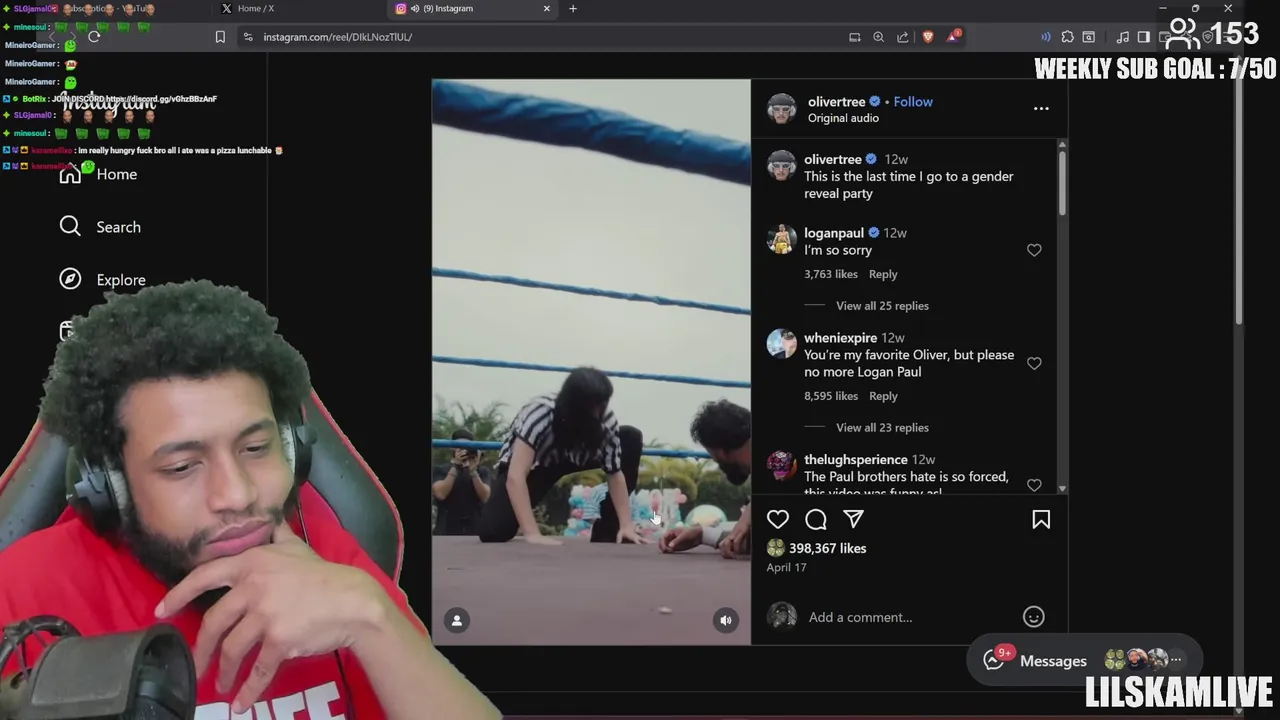
Task: Open the browser extensions puzzle icon
Action: tap(1067, 37)
